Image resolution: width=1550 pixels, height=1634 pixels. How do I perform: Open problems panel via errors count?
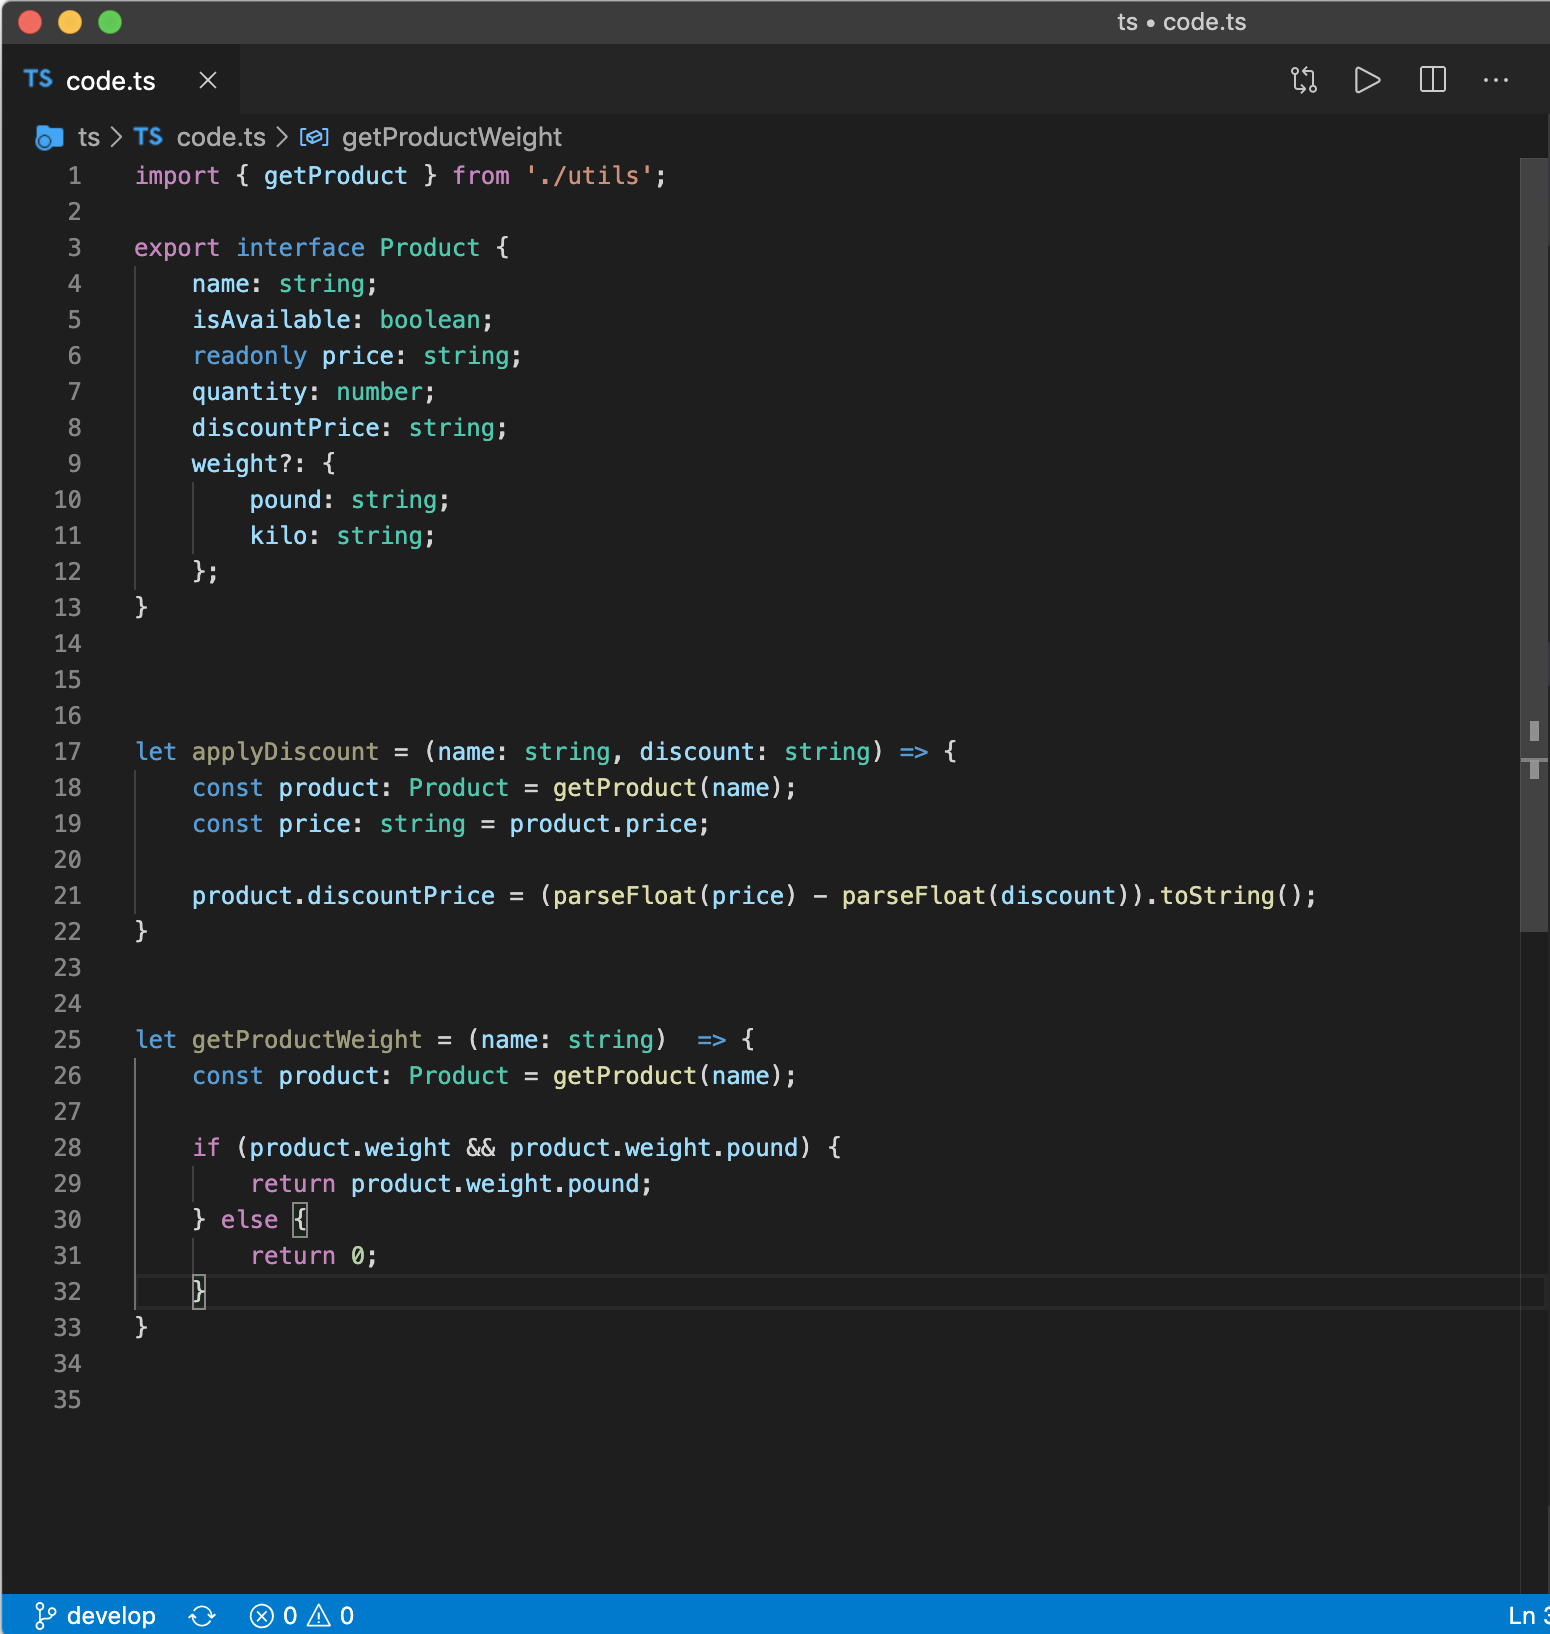pyautogui.click(x=273, y=1615)
